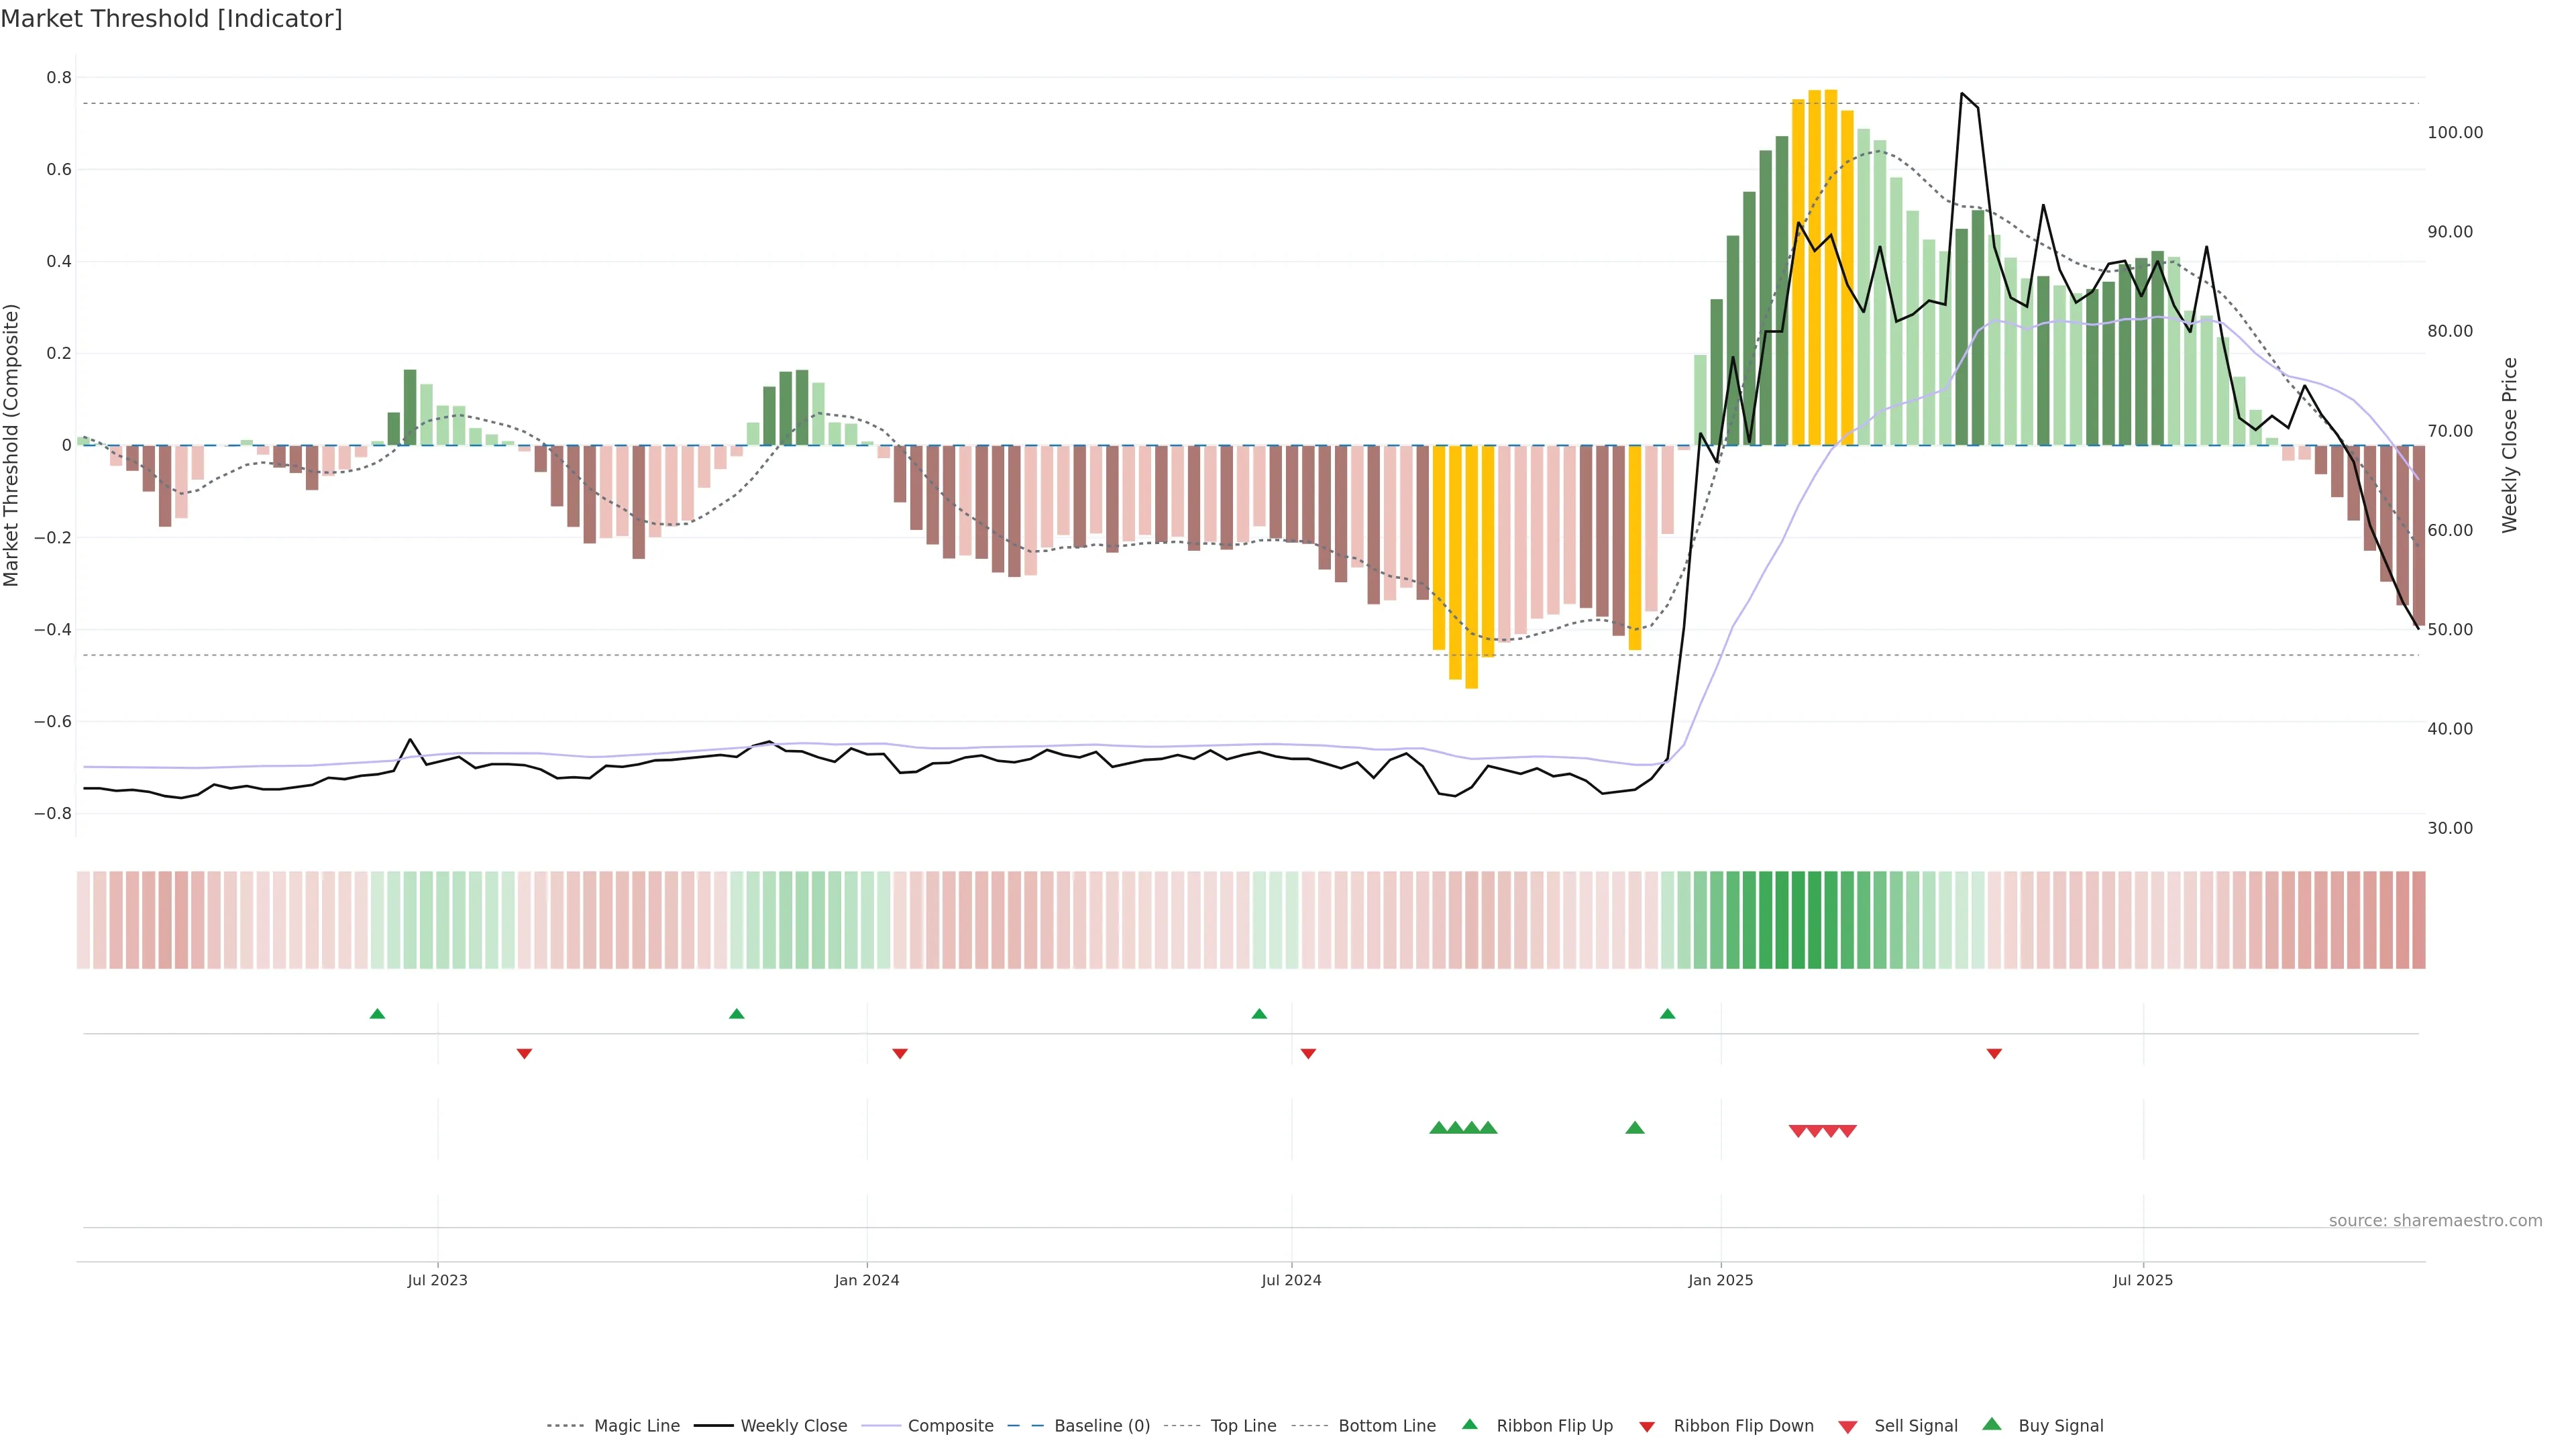
Task: Click the red Ribbon Flip Down triangle after Jan 2024
Action: (900, 1053)
